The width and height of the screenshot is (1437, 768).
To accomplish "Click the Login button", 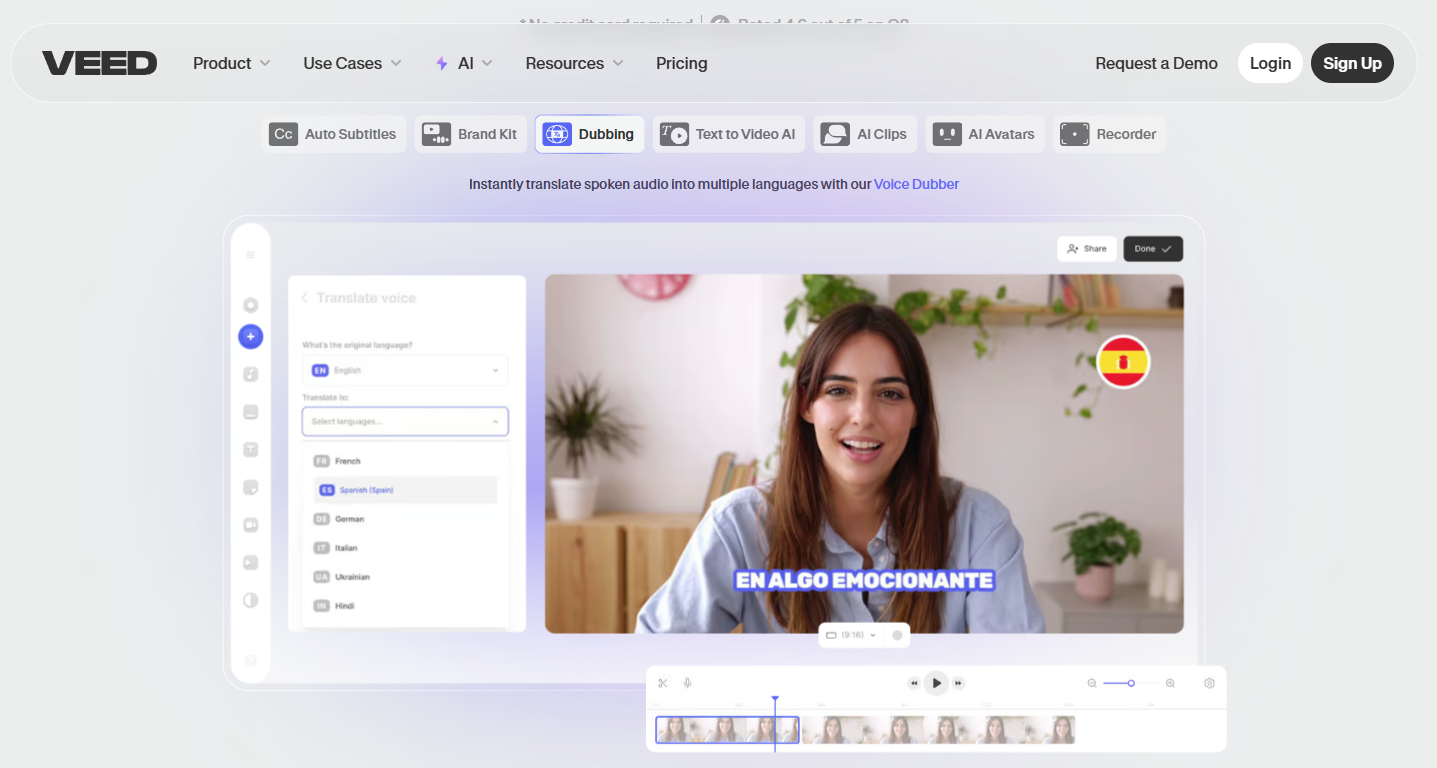I will click(x=1270, y=63).
